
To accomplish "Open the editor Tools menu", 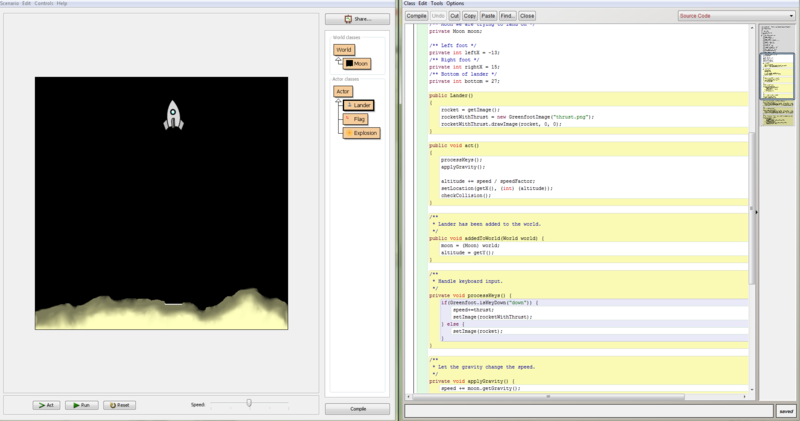I will pos(436,4).
